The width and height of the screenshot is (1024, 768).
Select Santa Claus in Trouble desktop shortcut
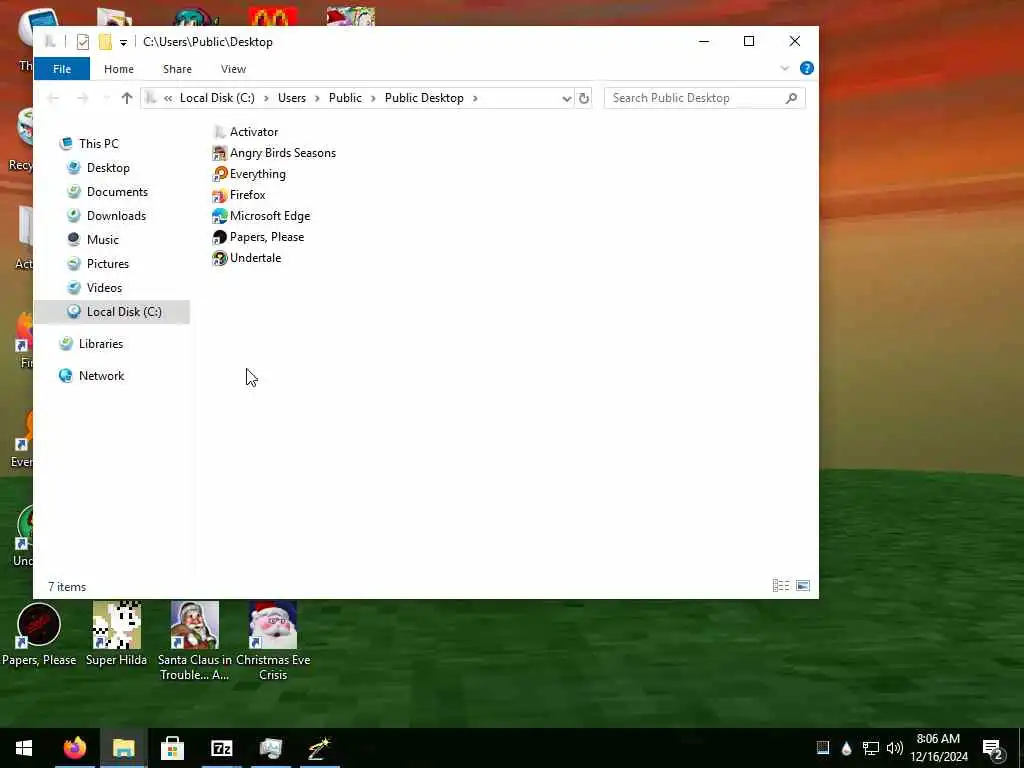coord(195,641)
